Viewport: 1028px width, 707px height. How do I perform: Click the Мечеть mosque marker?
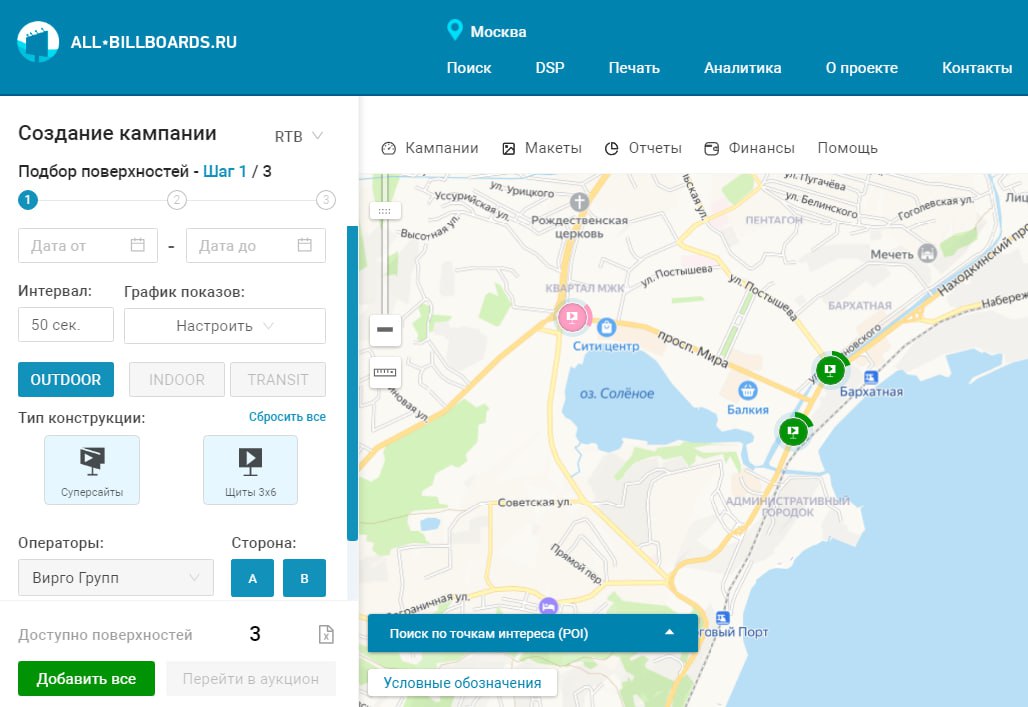[x=927, y=252]
